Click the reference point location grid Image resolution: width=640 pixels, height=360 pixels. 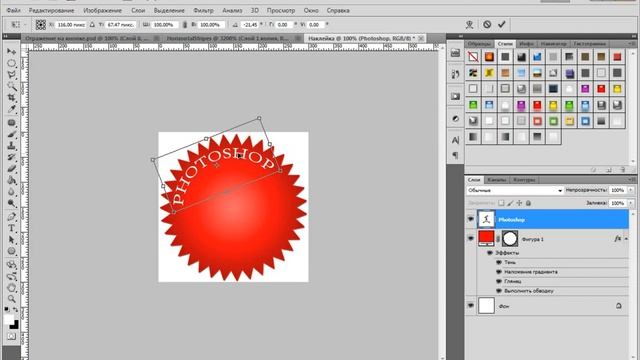(40, 24)
